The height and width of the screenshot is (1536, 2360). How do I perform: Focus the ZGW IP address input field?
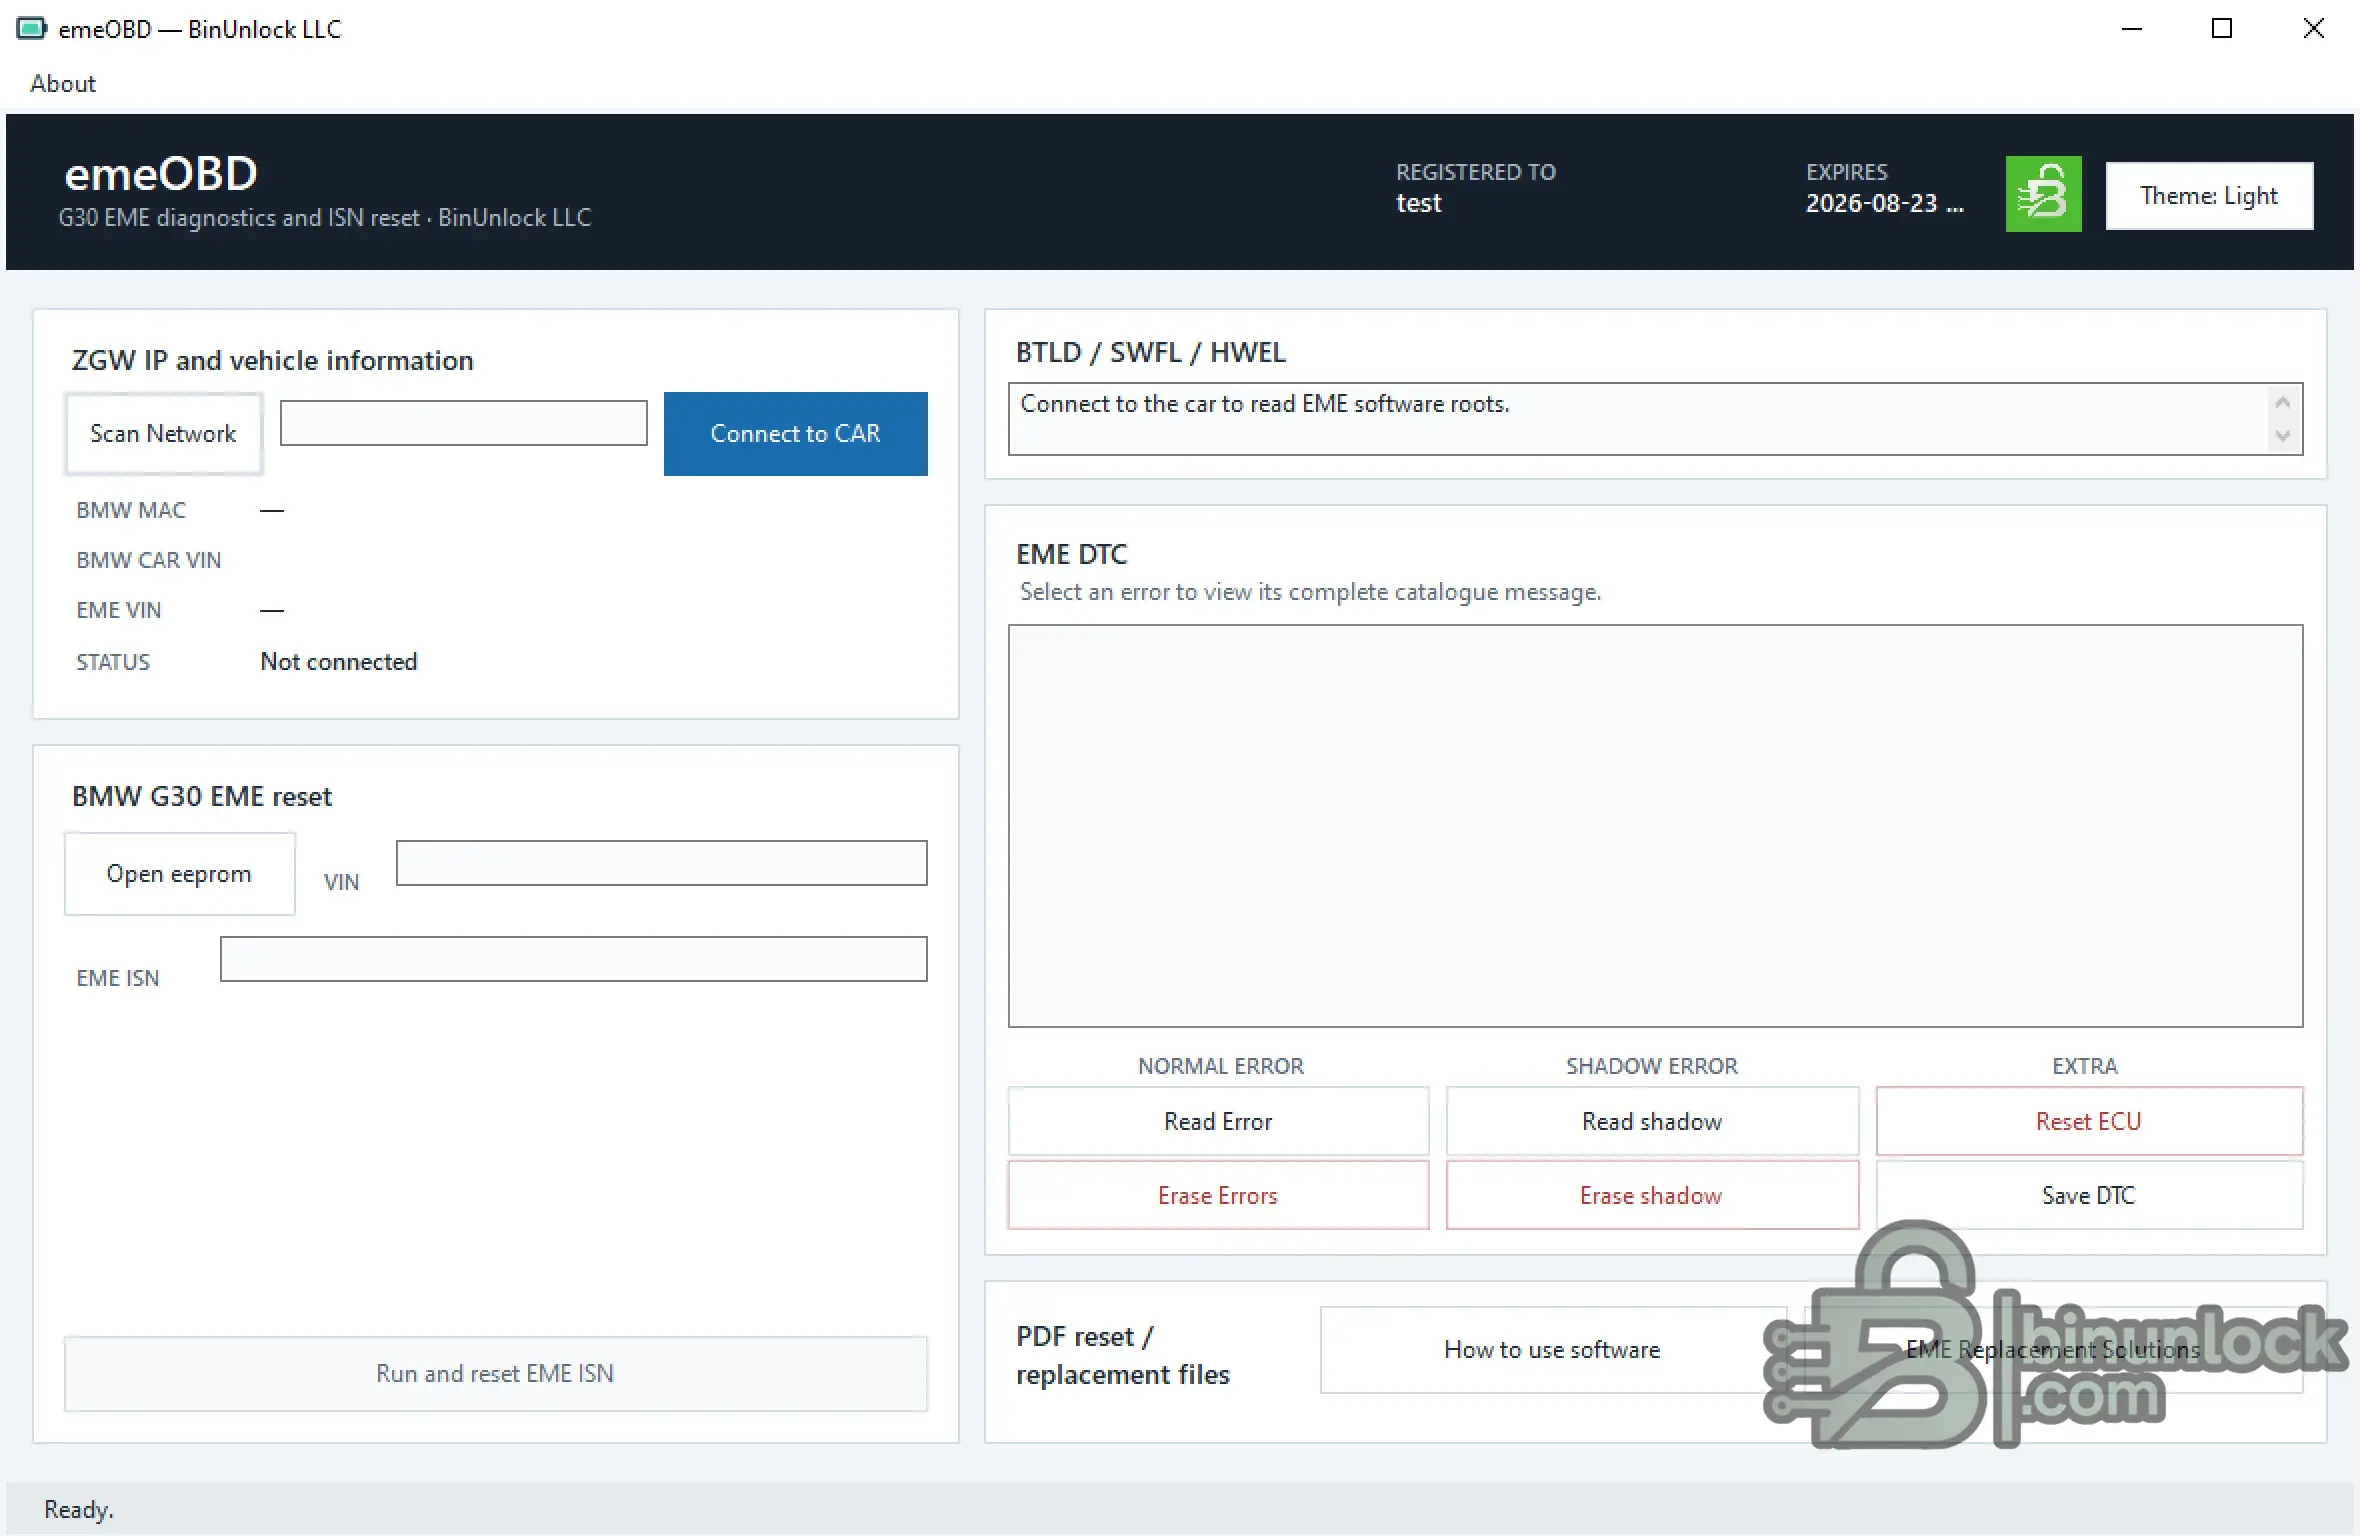463,423
